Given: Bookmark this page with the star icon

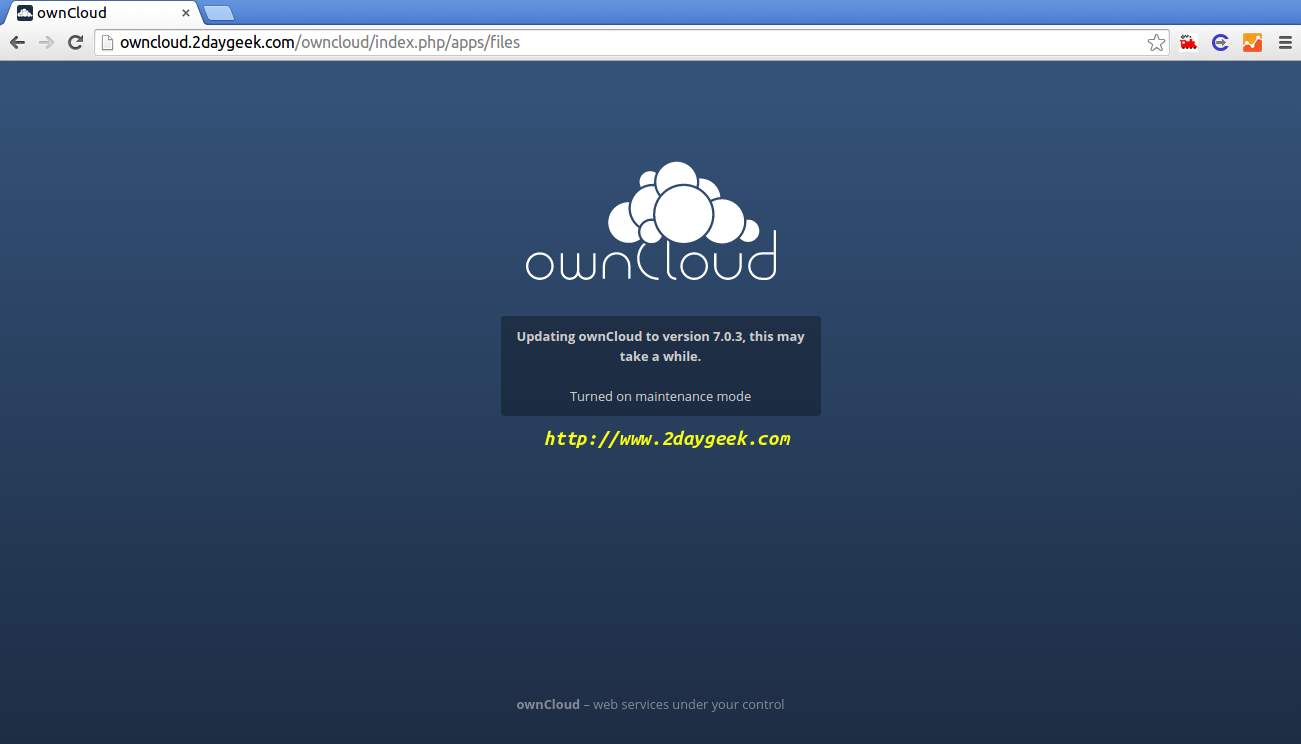Looking at the screenshot, I should (1156, 42).
